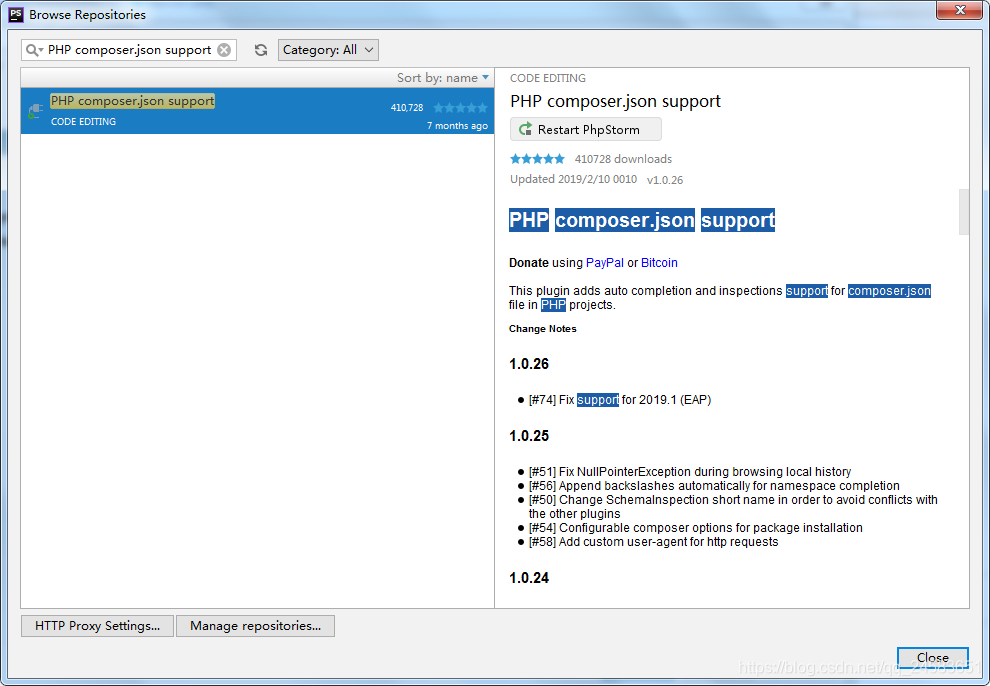Click the '1.0.25' change notes heading
This screenshot has height=686, width=990.
pyautogui.click(x=529, y=436)
